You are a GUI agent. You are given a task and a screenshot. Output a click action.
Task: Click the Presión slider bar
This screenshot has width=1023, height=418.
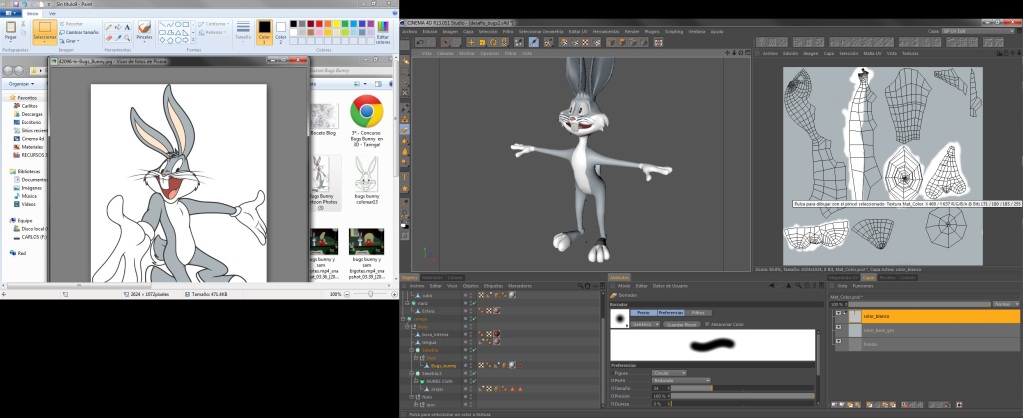tap(742, 396)
